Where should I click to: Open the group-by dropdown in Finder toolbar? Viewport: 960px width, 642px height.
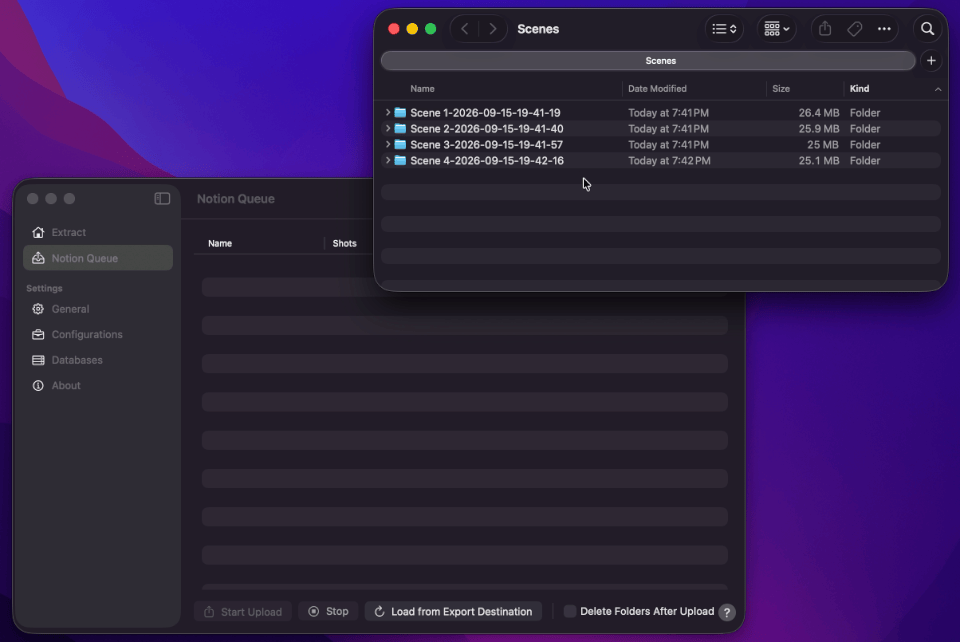point(776,29)
